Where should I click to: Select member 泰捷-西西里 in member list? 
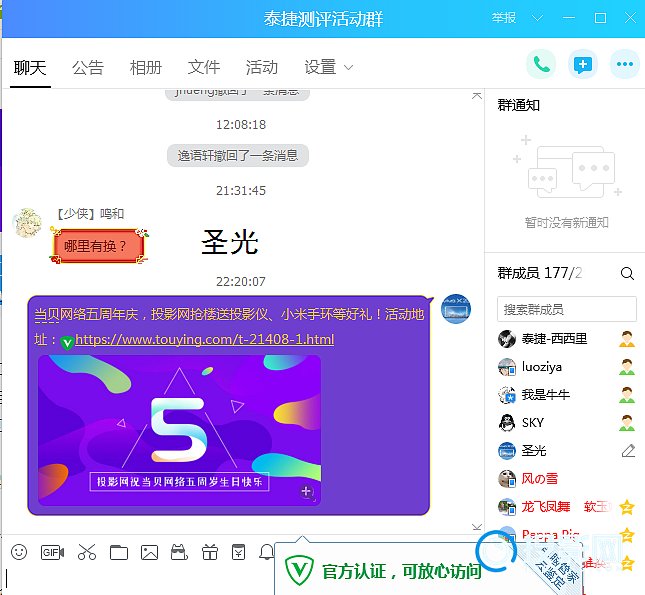click(x=567, y=339)
